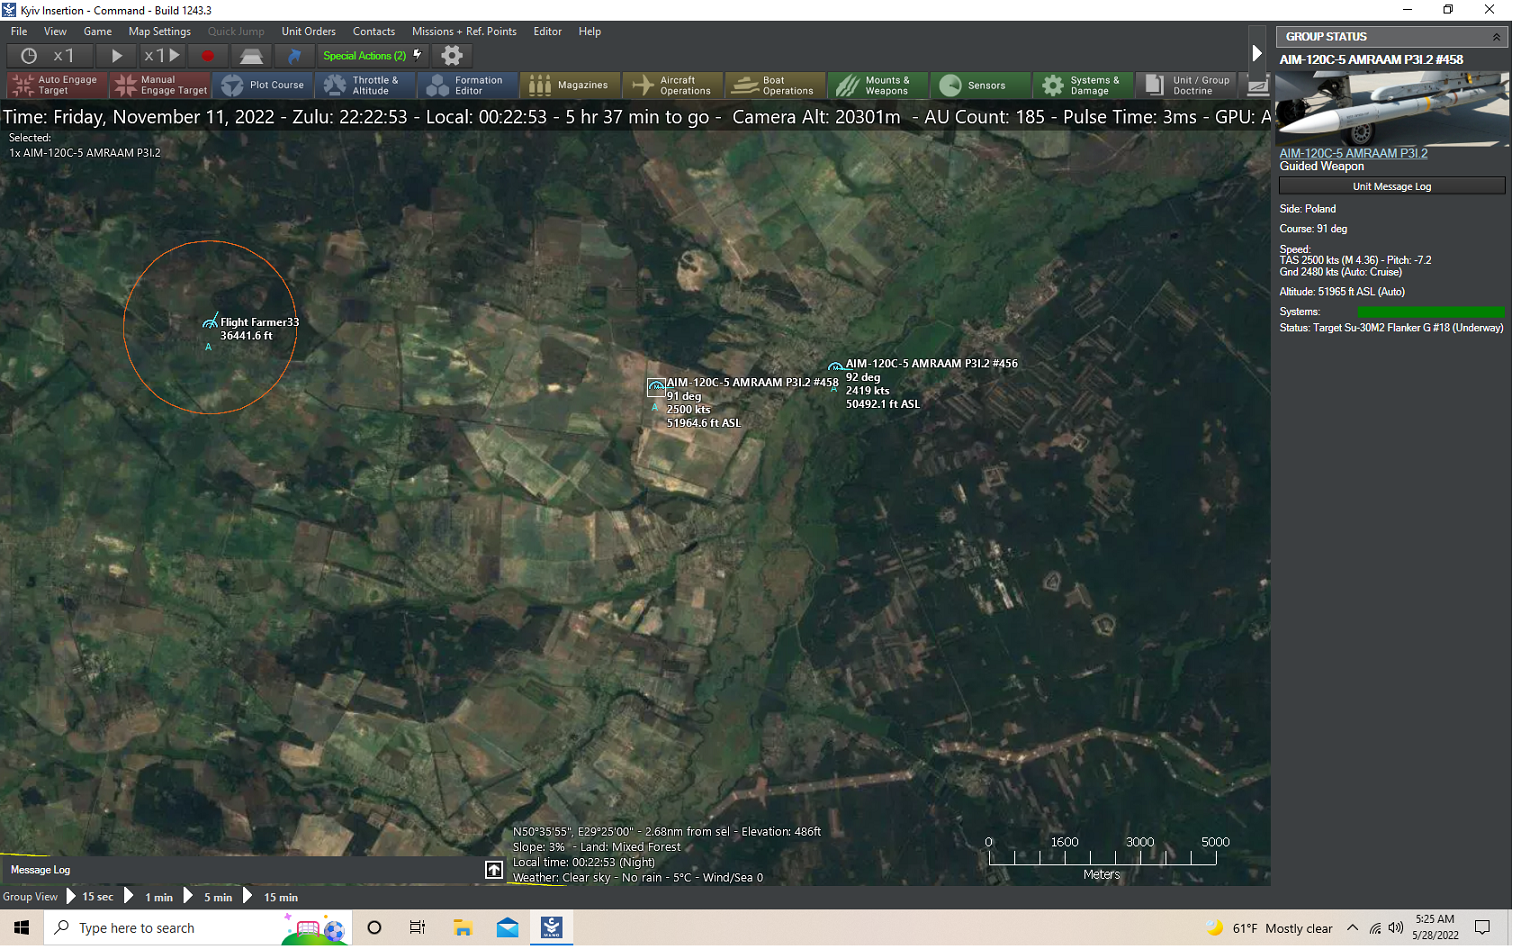The height and width of the screenshot is (952, 1520).
Task: Show hidden system tray icons
Action: pos(1352,928)
